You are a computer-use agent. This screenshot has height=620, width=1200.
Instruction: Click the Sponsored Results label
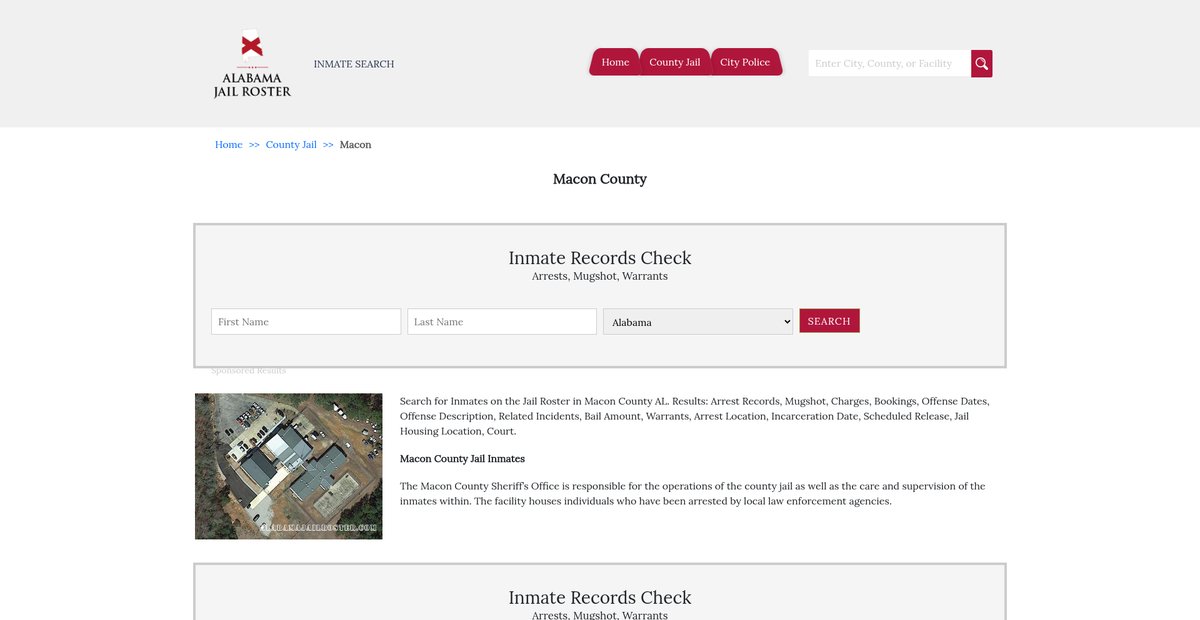coord(249,371)
